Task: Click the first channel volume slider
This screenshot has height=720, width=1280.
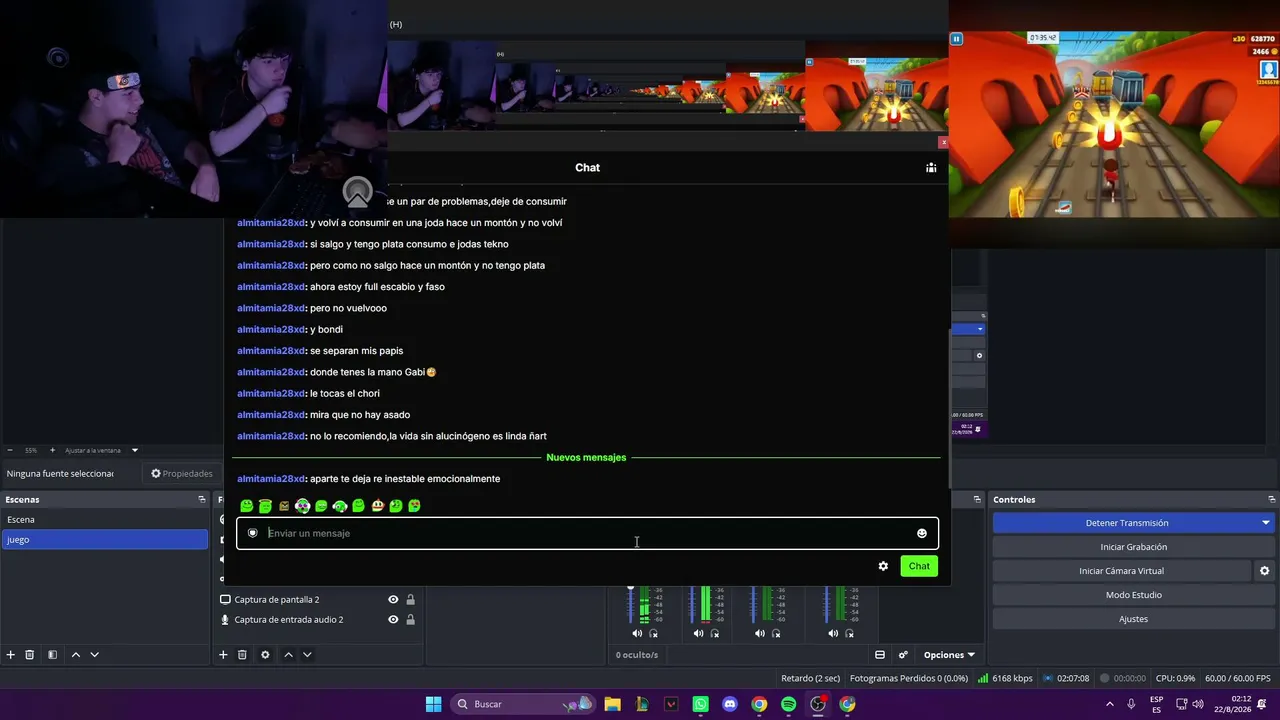Action: coord(630,603)
